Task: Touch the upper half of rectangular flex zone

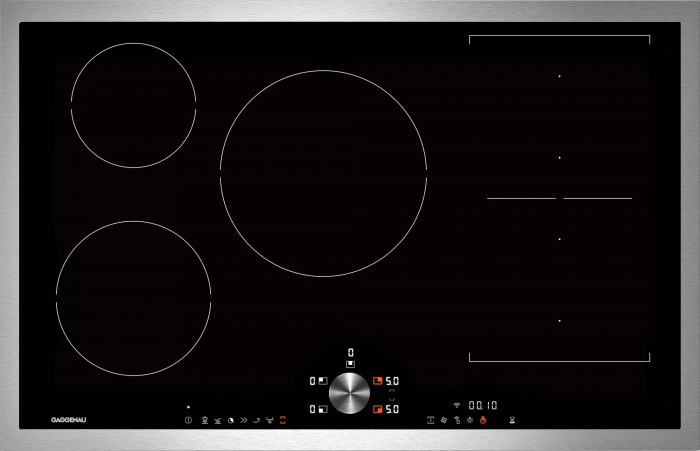Action: [559, 117]
